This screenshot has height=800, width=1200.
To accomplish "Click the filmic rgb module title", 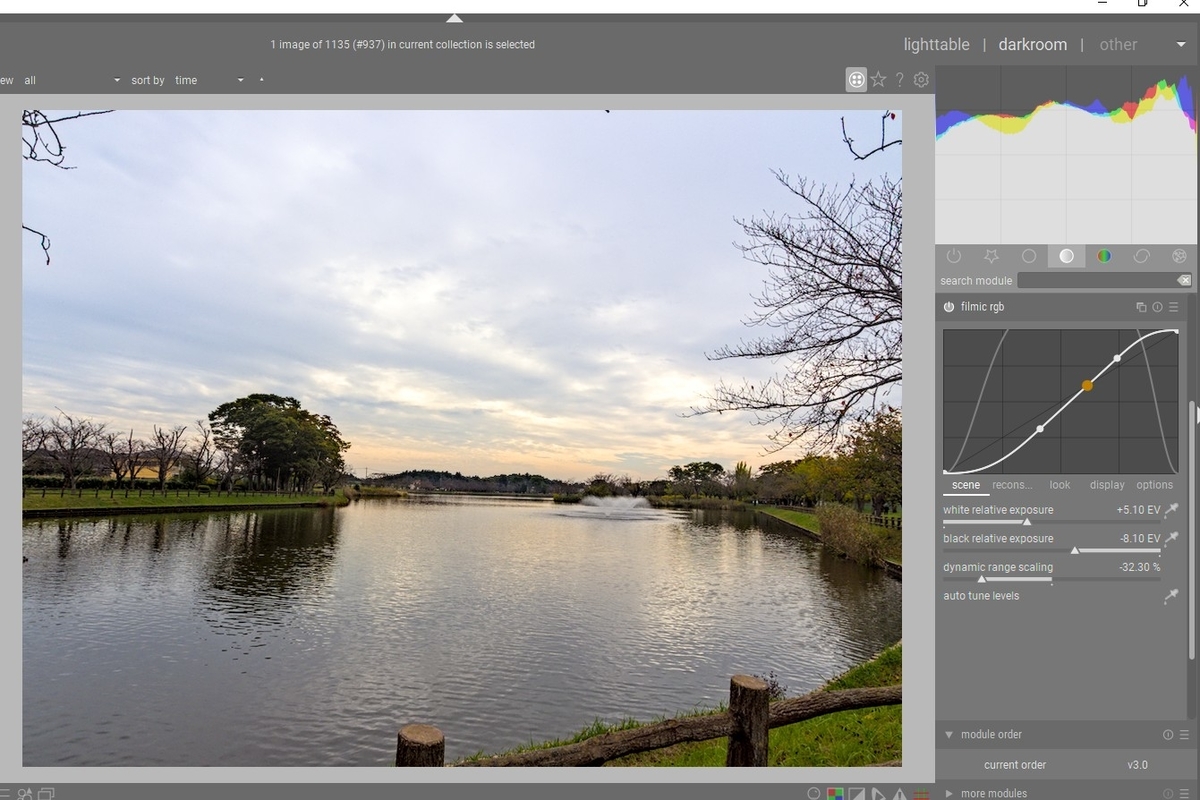I will pos(982,307).
